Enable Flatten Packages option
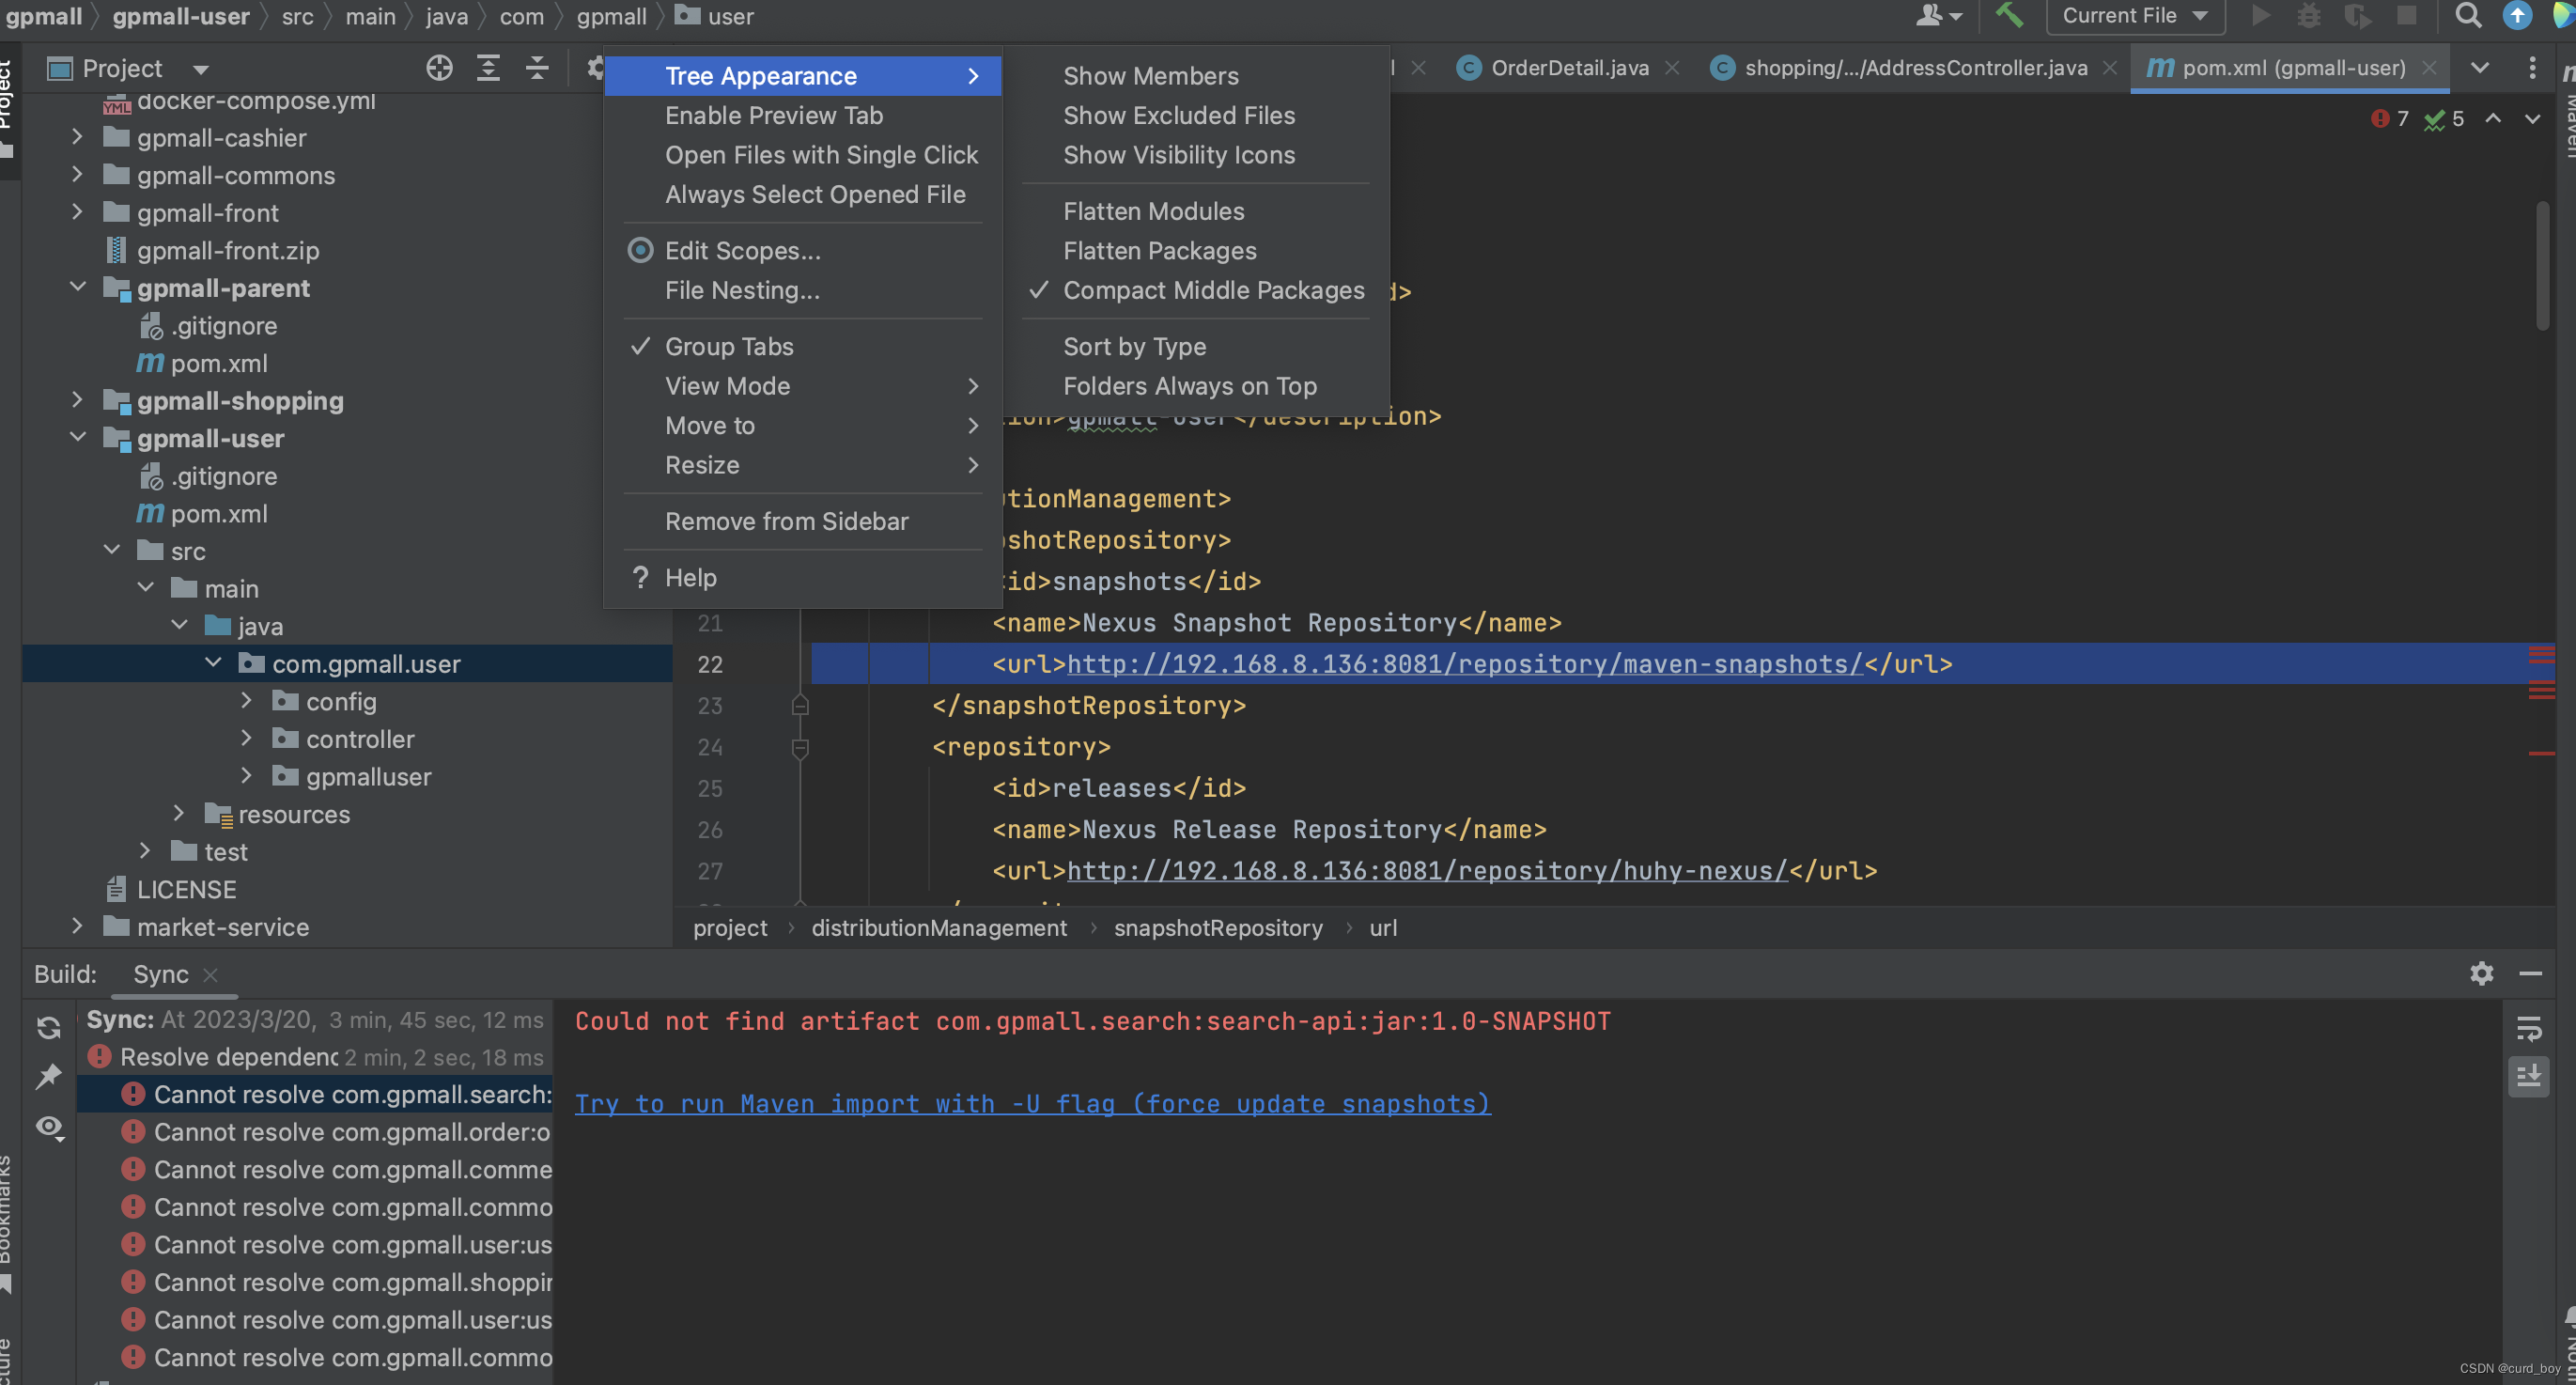The height and width of the screenshot is (1385, 2576). click(x=1196, y=251)
